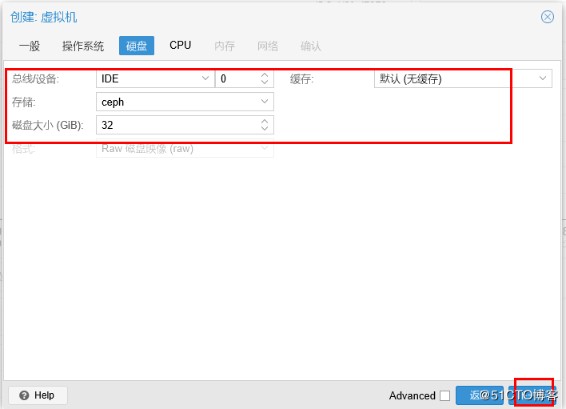This screenshot has width=566, height=409.
Task: Increase the device number spinner
Action: [x=265, y=75]
